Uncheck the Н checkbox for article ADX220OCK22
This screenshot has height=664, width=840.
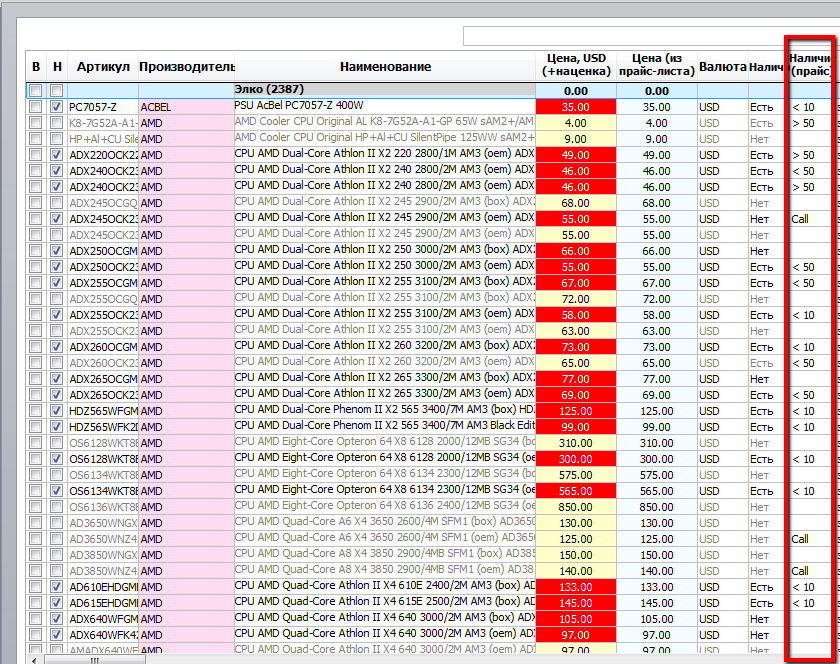pyautogui.click(x=56, y=155)
